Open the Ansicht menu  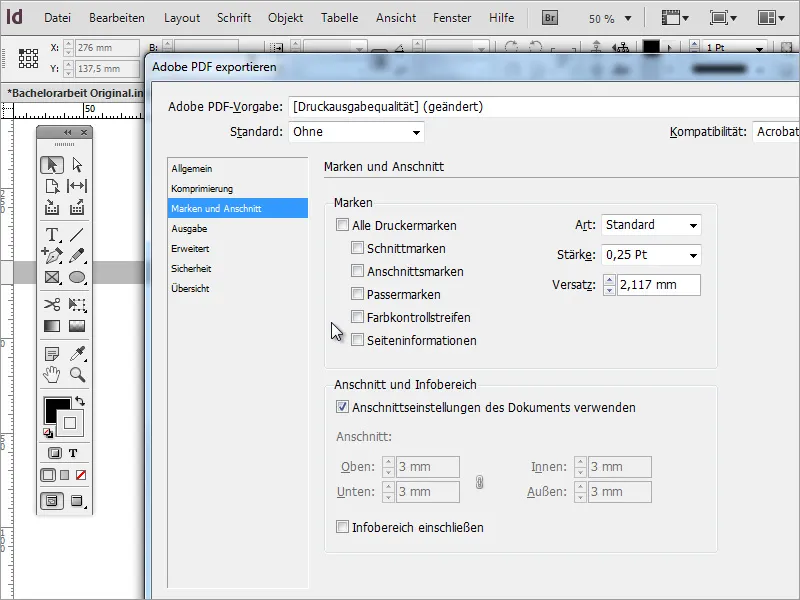(396, 18)
